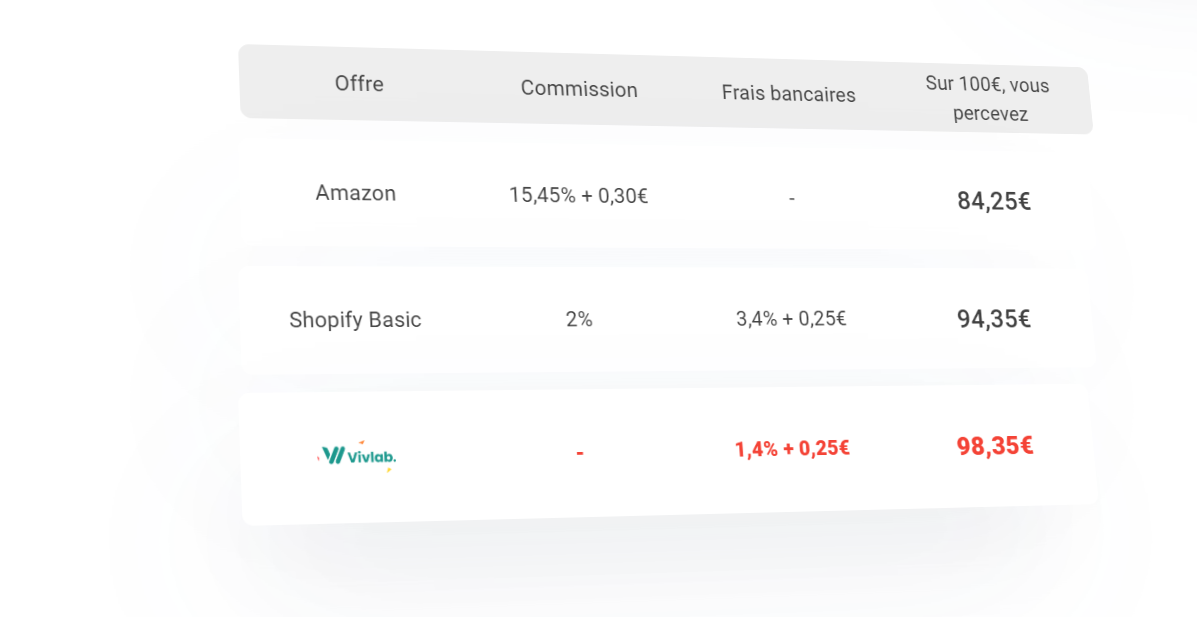Image resolution: width=1197 pixels, height=617 pixels.
Task: Select Shopify's 3,4% + 0,25€ fees
Action: click(x=791, y=318)
